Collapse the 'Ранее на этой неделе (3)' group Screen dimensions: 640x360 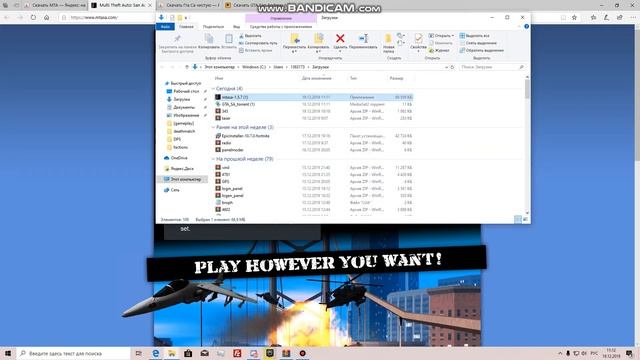point(213,127)
